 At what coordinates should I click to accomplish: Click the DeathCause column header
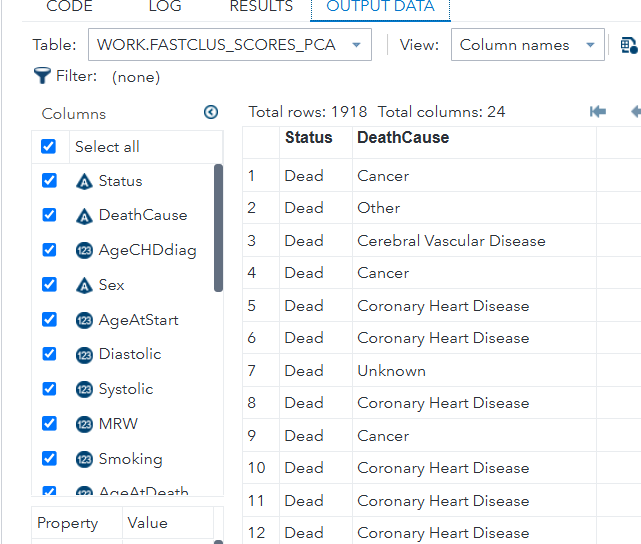[x=403, y=138]
